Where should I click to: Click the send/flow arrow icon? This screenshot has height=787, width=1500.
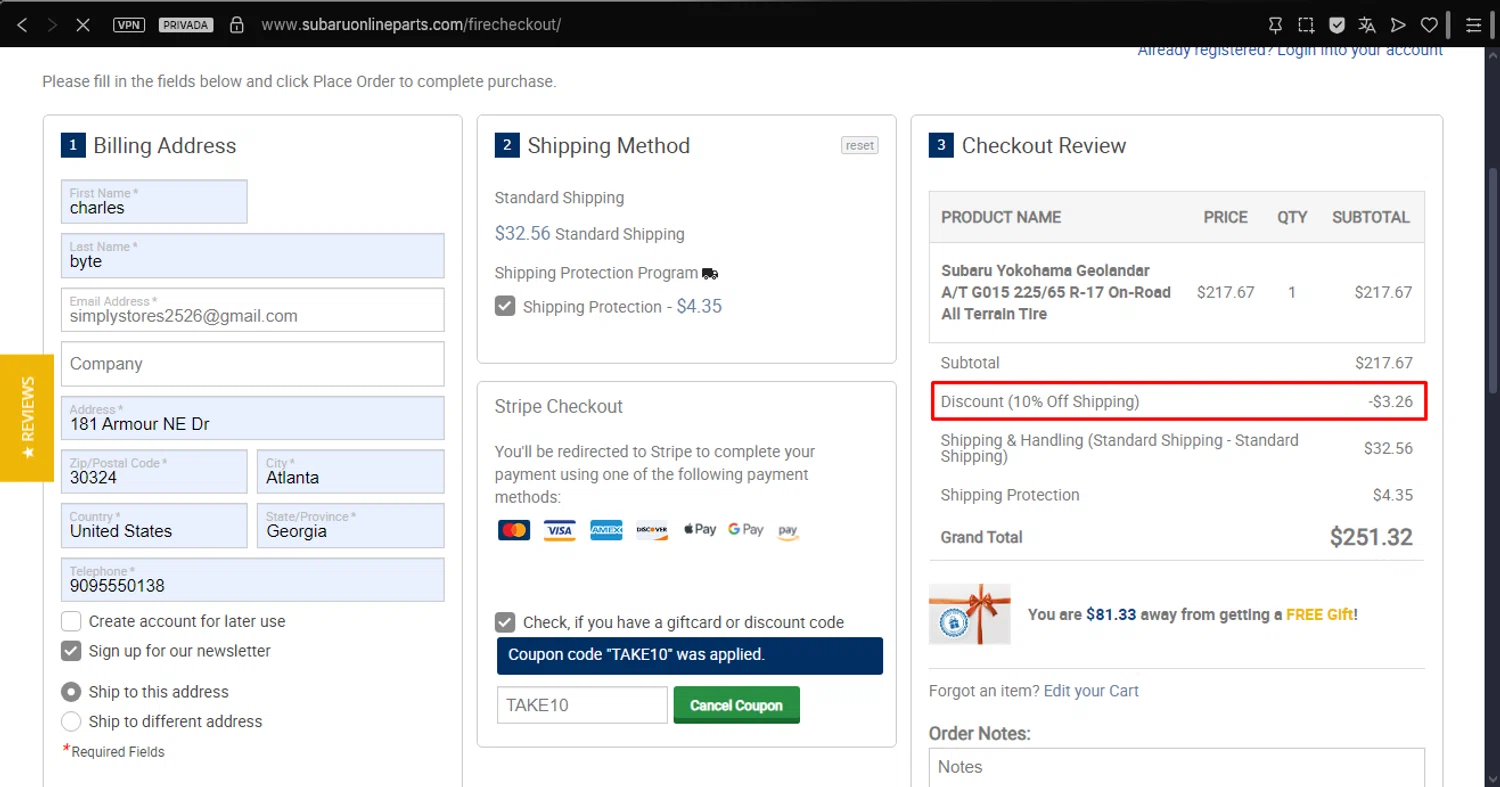coord(1398,25)
